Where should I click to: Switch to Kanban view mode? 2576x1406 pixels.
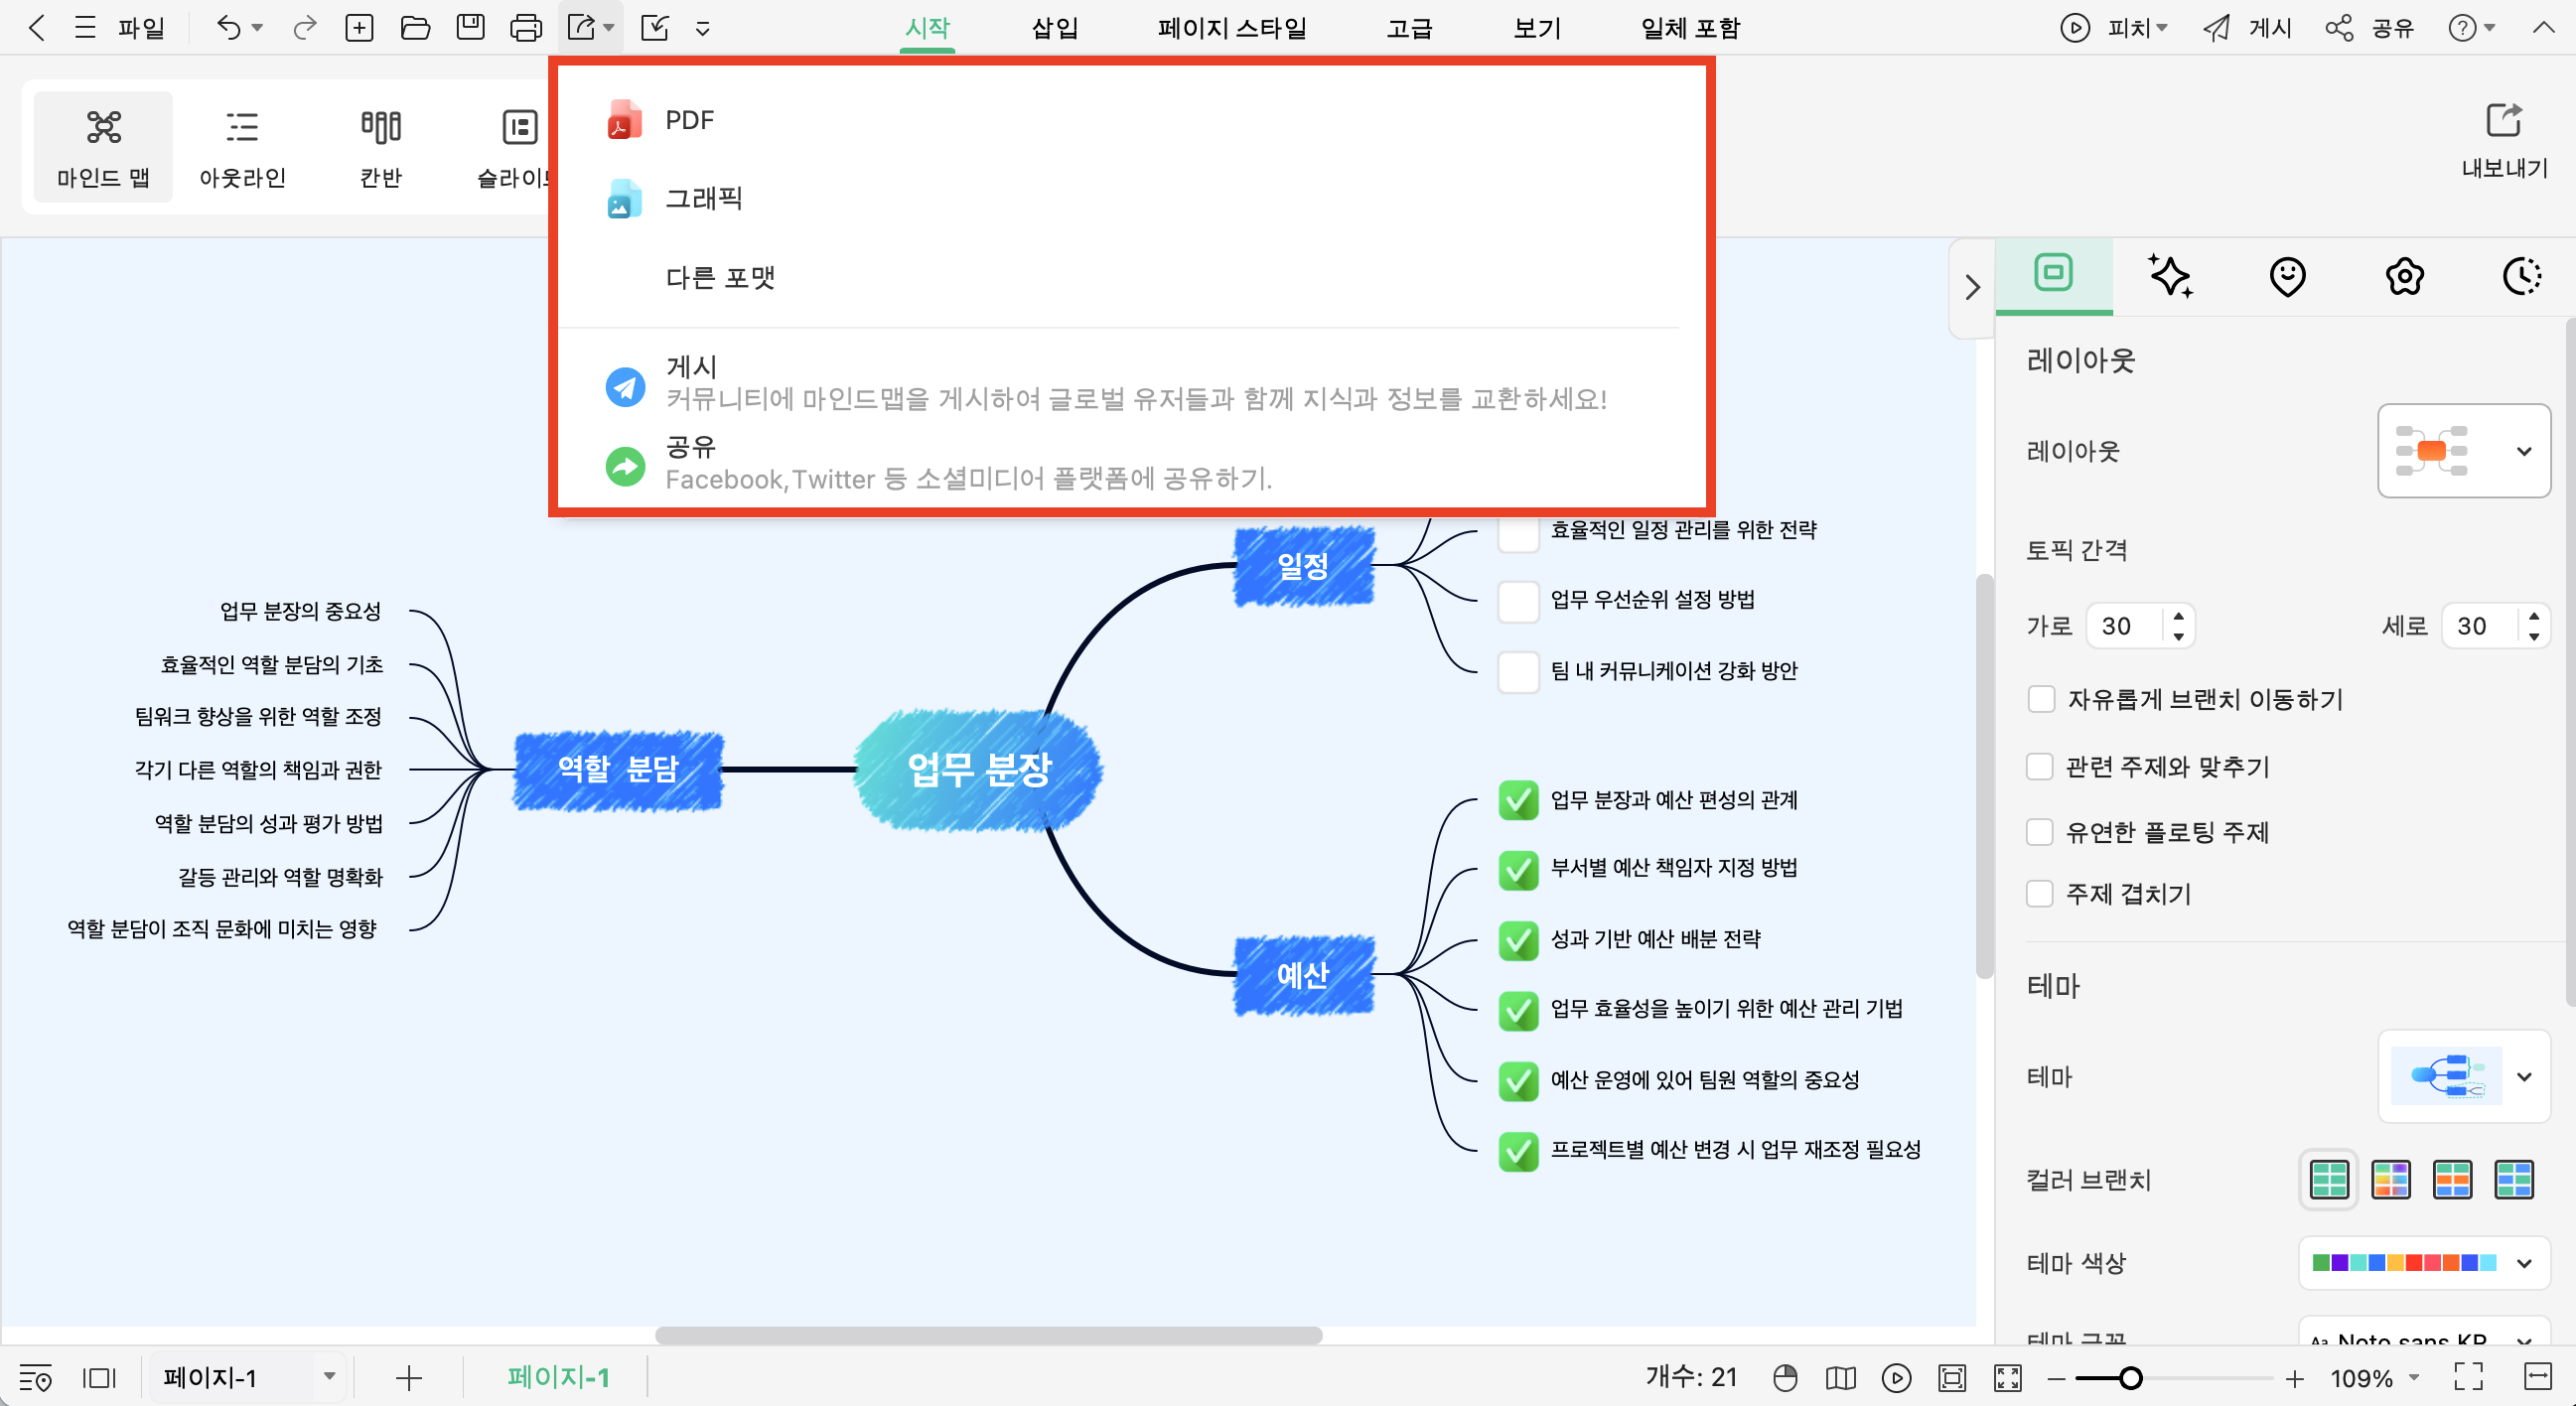(x=381, y=147)
